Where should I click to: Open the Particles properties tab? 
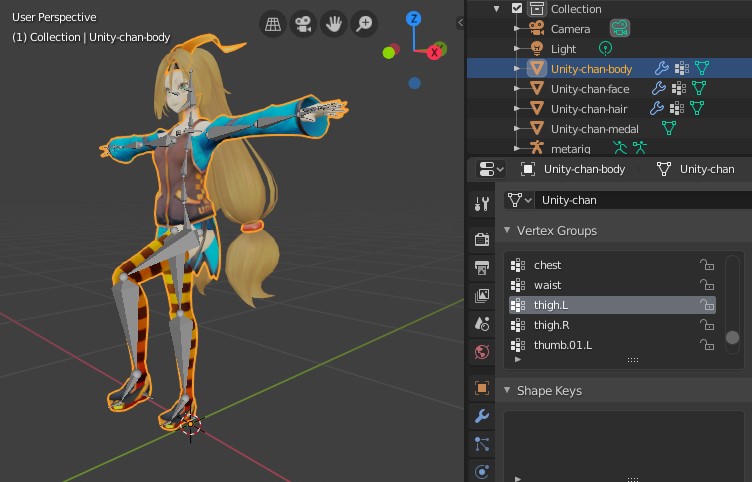pyautogui.click(x=482, y=444)
